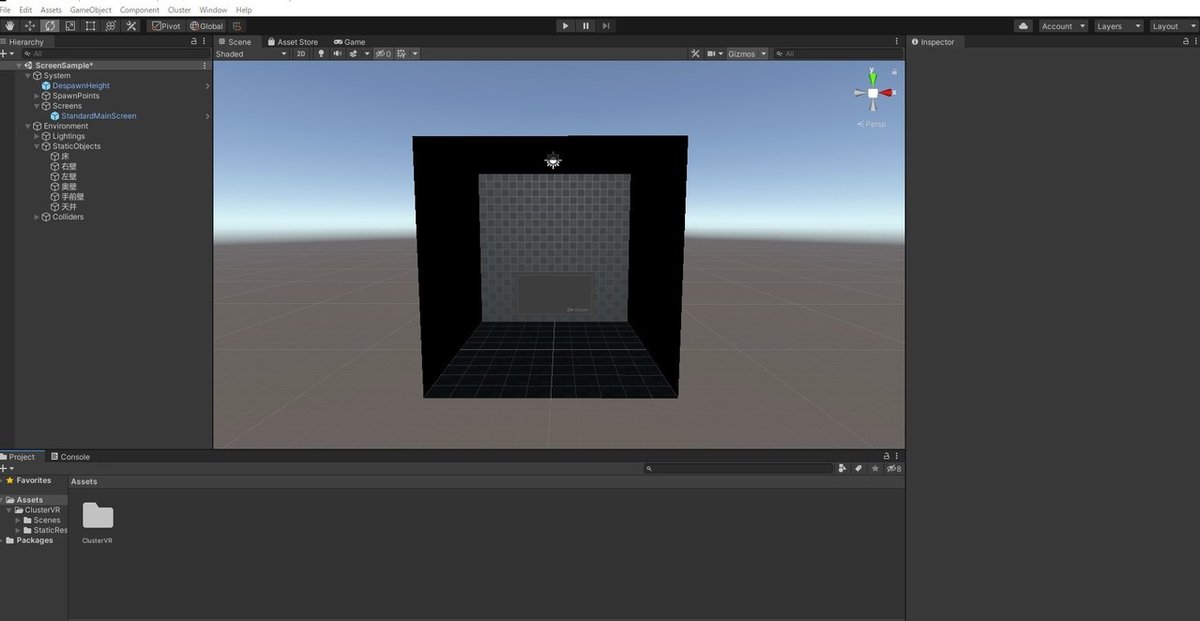Select DespawnHeight prefab in Hierarchy
The height and width of the screenshot is (621, 1200).
coord(81,86)
